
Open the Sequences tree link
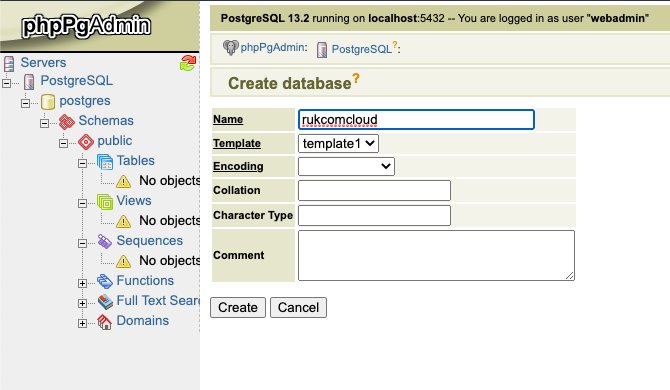(x=150, y=240)
